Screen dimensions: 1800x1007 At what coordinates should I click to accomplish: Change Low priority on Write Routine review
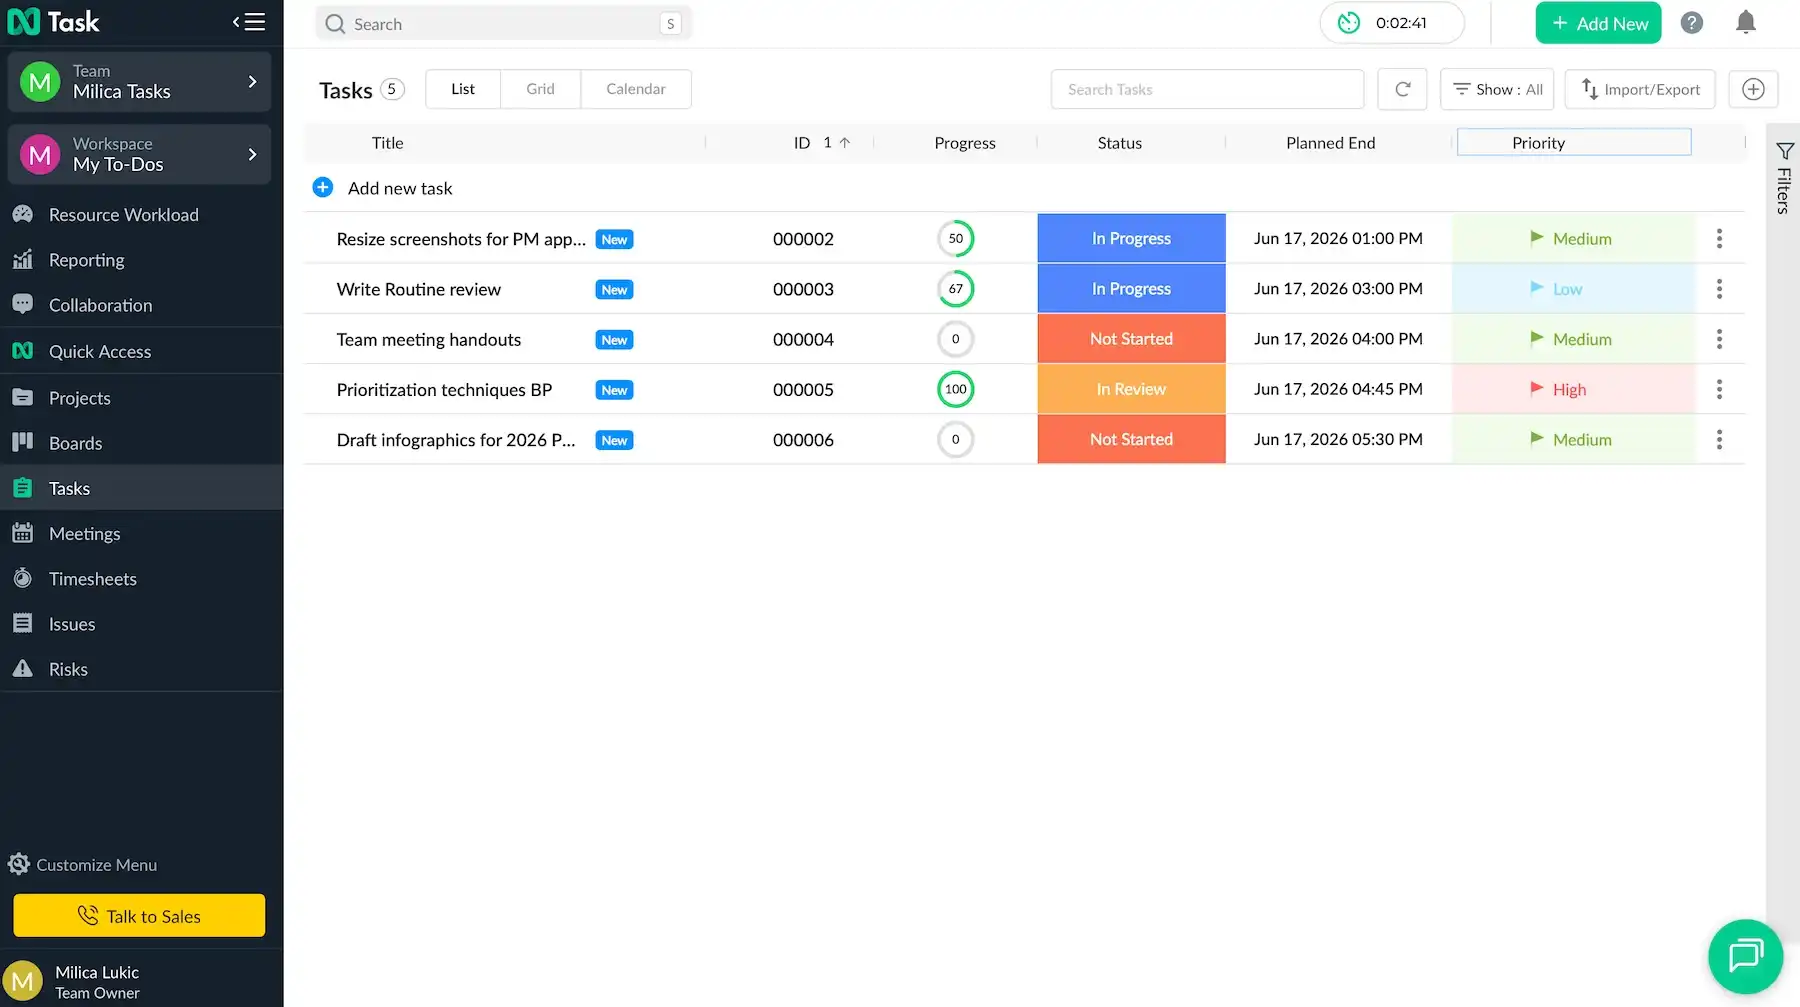coord(1573,289)
